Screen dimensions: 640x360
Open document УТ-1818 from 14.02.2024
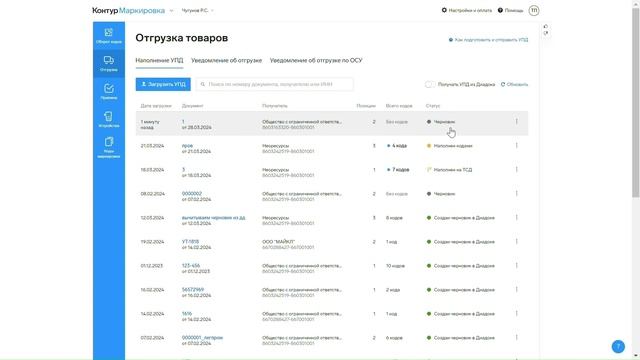click(190, 242)
